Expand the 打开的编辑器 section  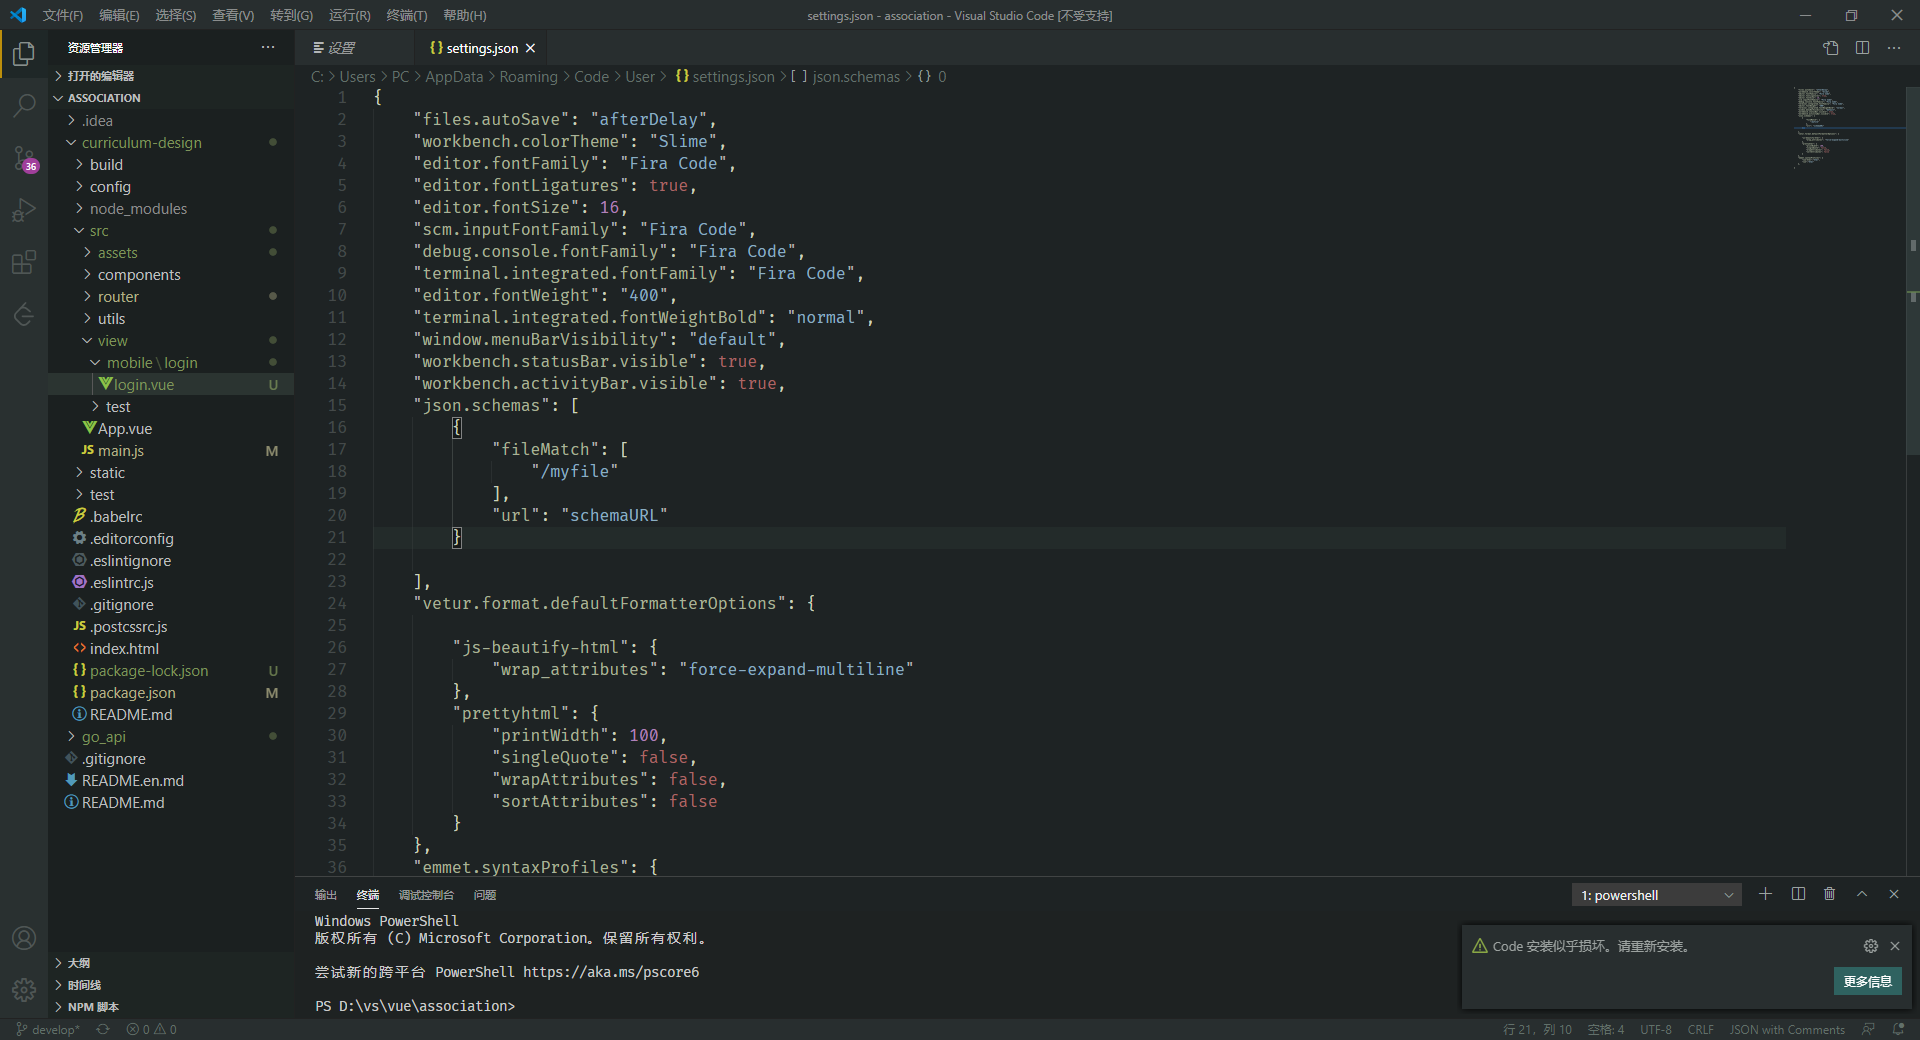(x=171, y=76)
